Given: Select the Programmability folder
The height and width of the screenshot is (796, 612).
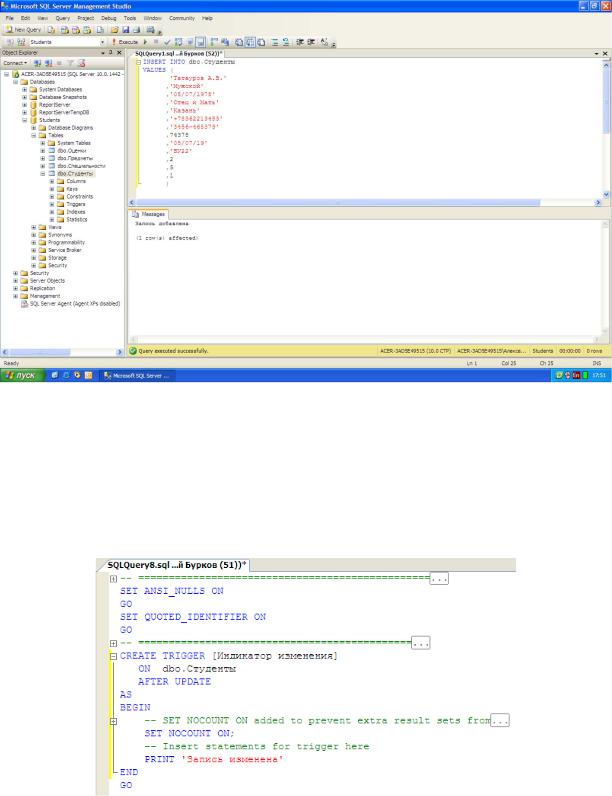Looking at the screenshot, I should (66, 242).
